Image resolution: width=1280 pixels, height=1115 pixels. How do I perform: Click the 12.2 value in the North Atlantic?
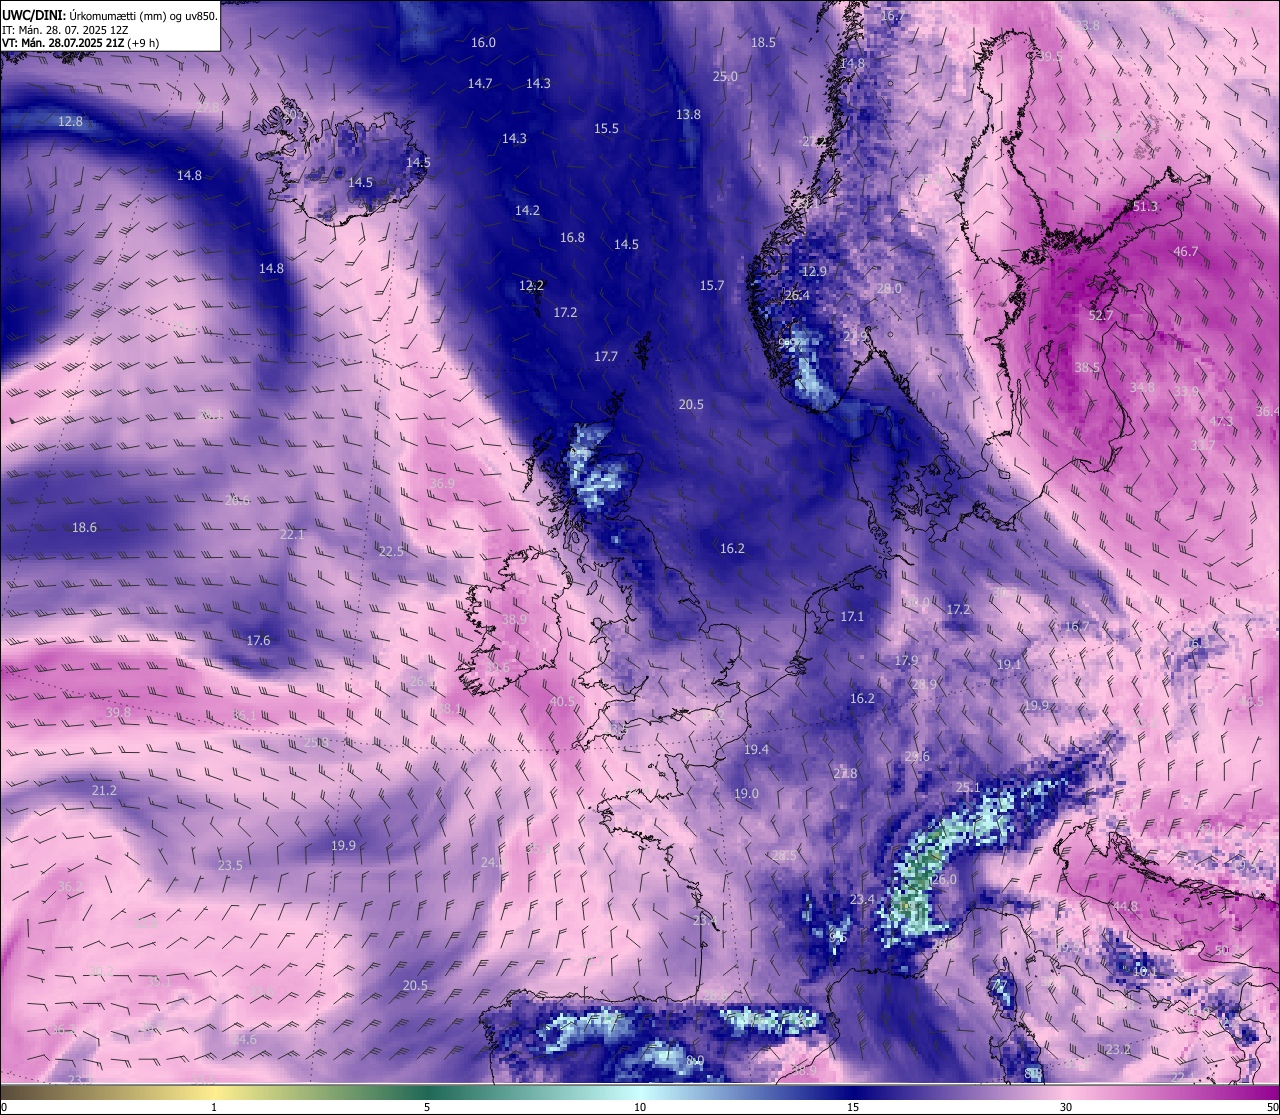click(531, 285)
